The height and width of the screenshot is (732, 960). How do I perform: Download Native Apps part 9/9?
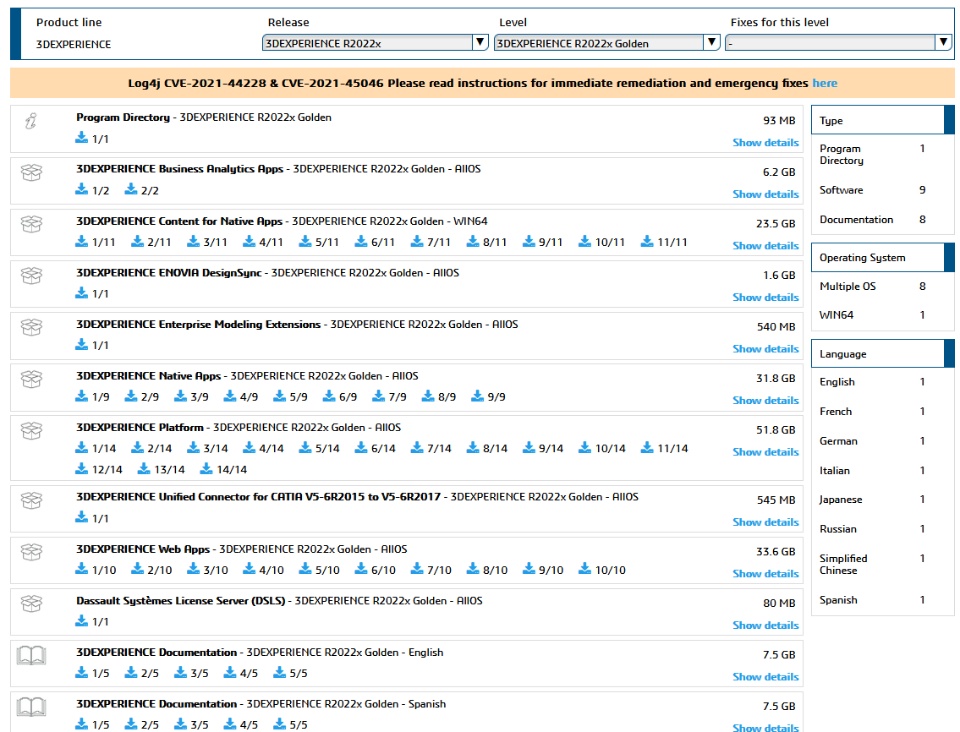pos(488,397)
